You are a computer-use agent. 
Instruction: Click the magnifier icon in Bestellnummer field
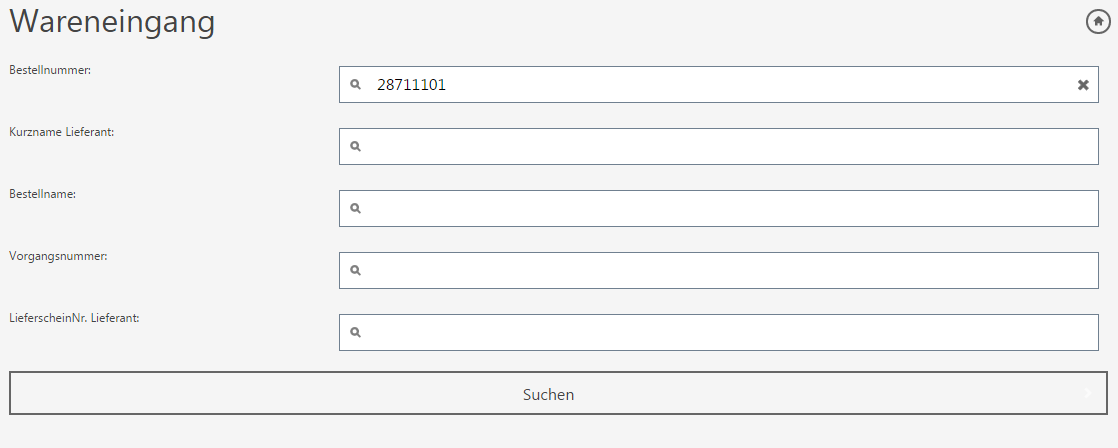[355, 85]
